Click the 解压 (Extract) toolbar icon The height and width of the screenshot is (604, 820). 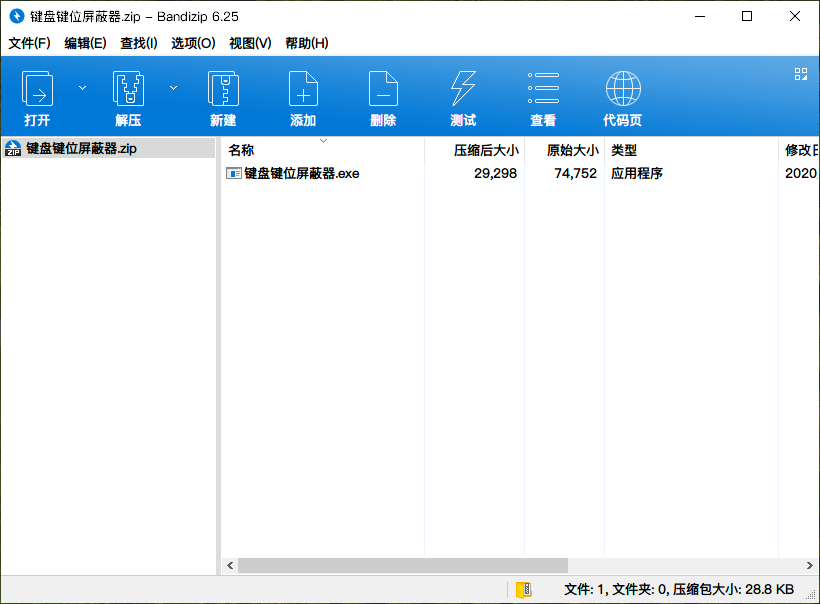pos(128,98)
